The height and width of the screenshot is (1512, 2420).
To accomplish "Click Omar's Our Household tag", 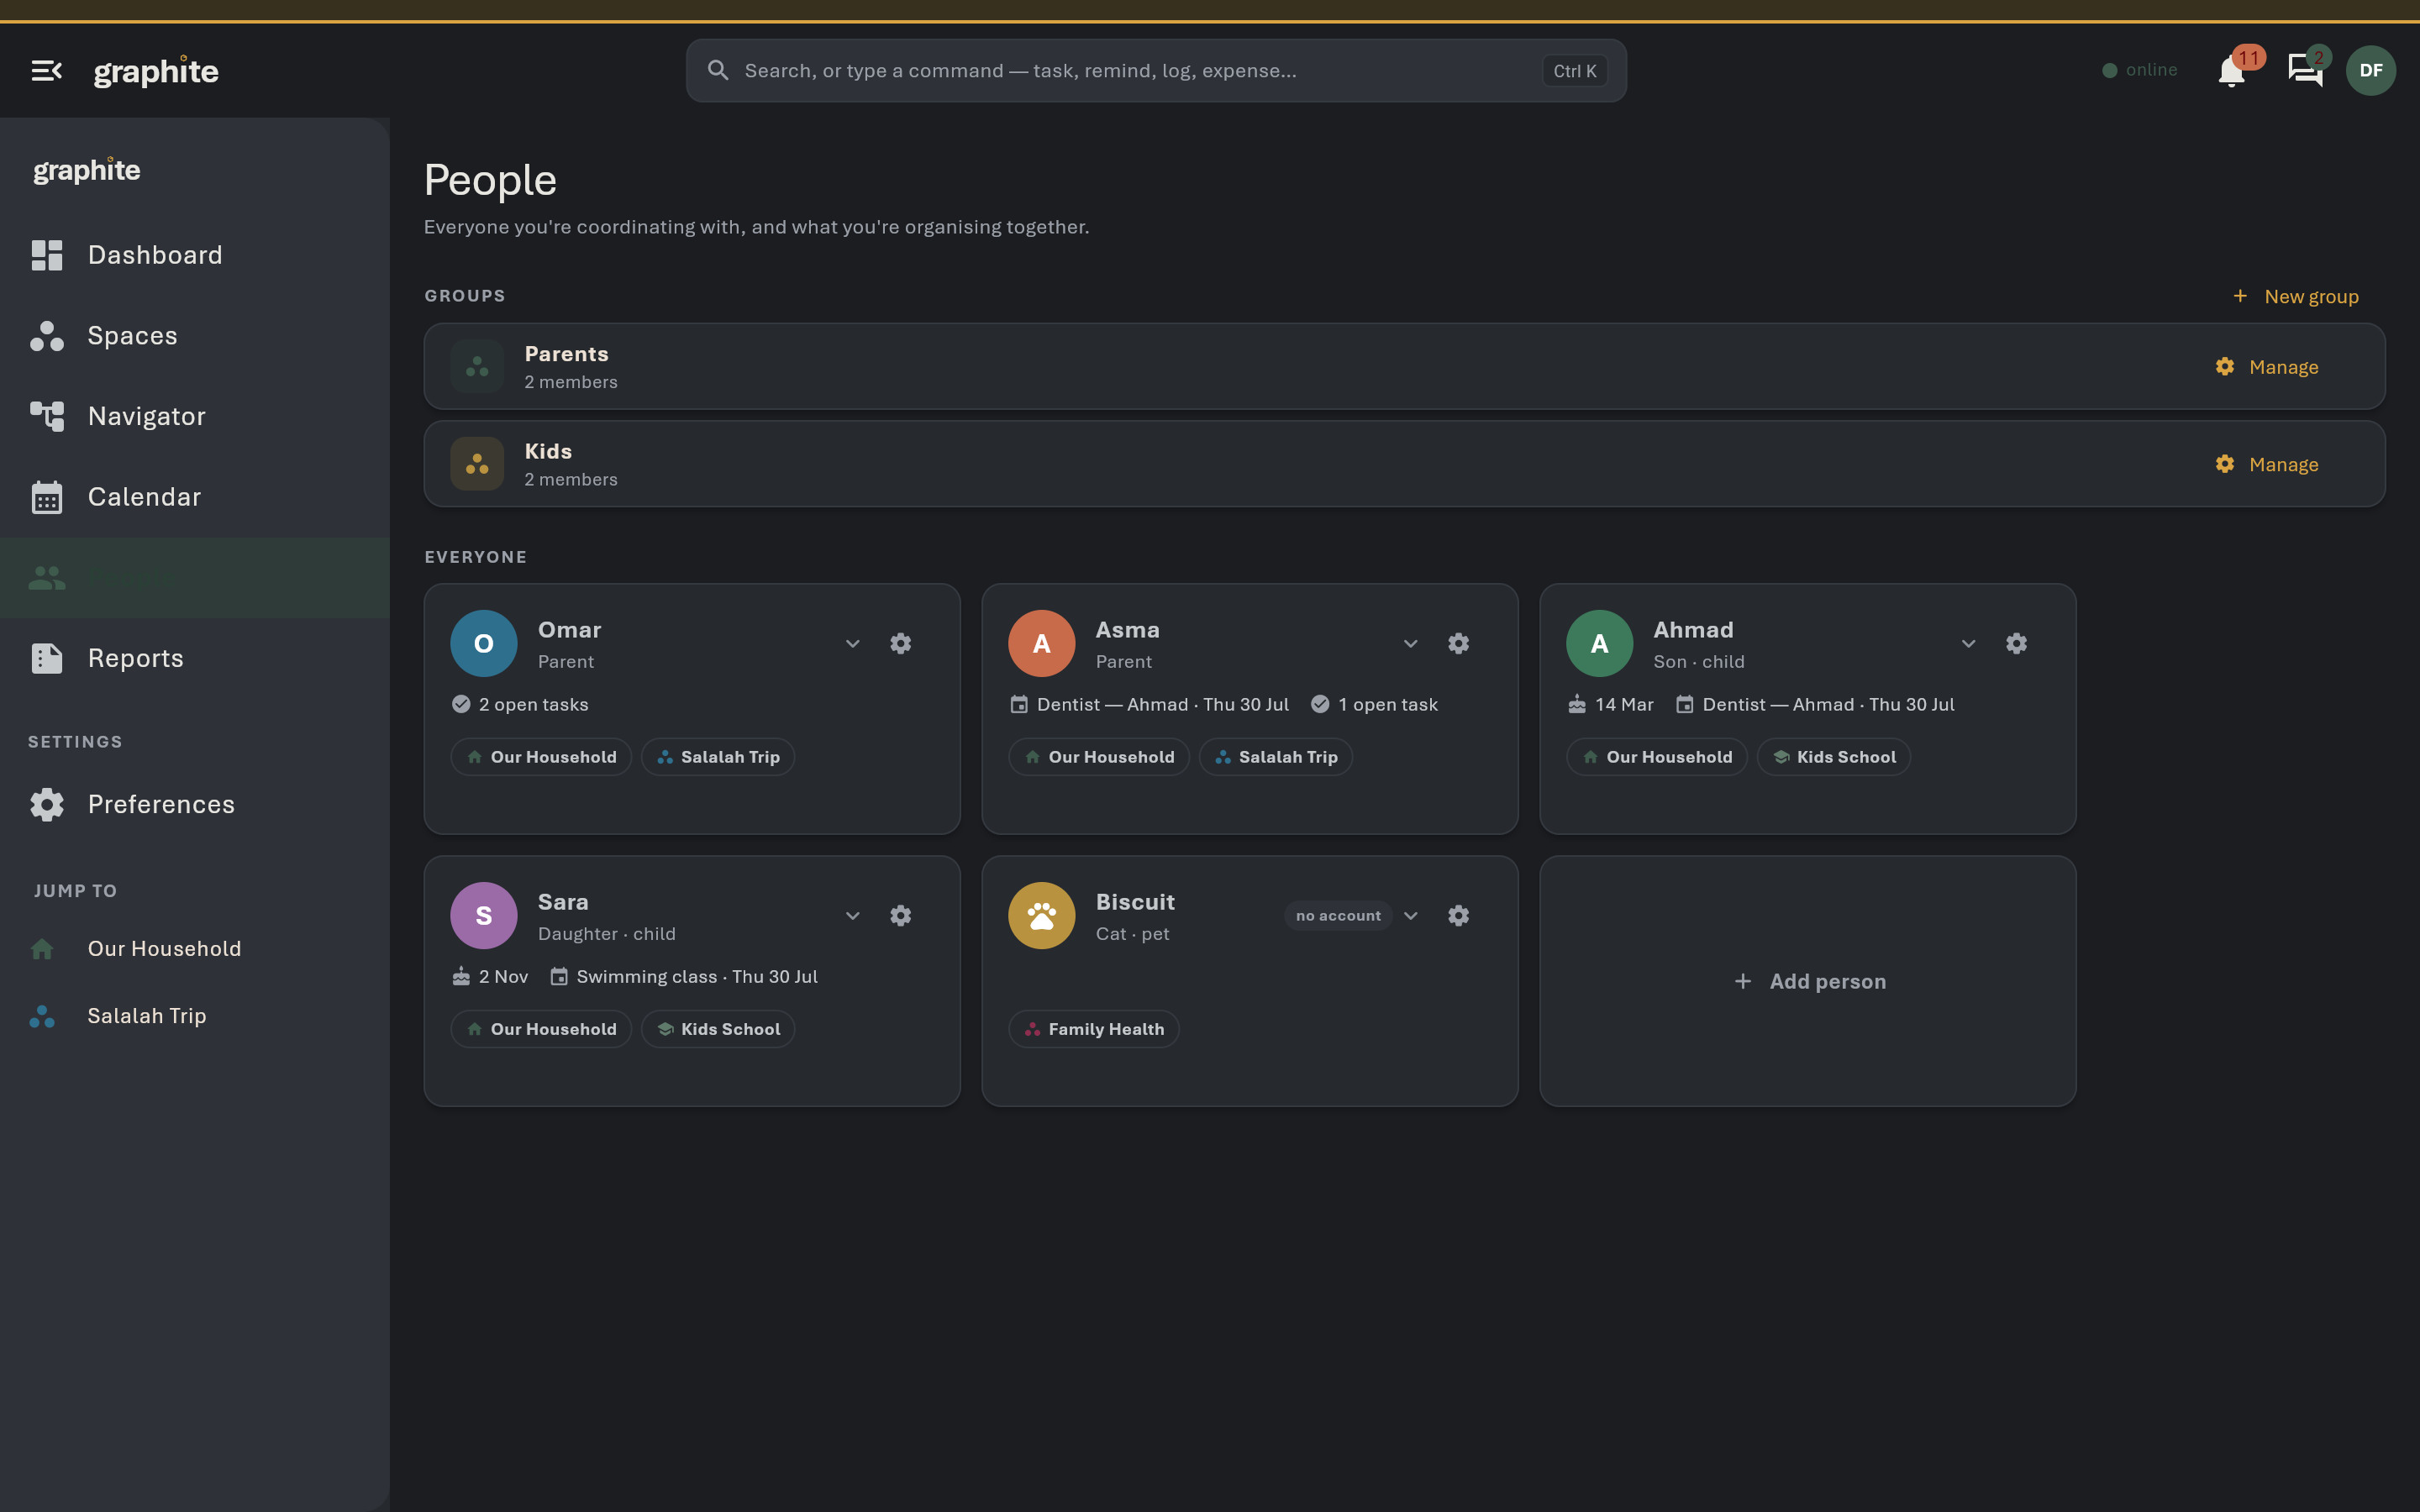I will (x=541, y=757).
